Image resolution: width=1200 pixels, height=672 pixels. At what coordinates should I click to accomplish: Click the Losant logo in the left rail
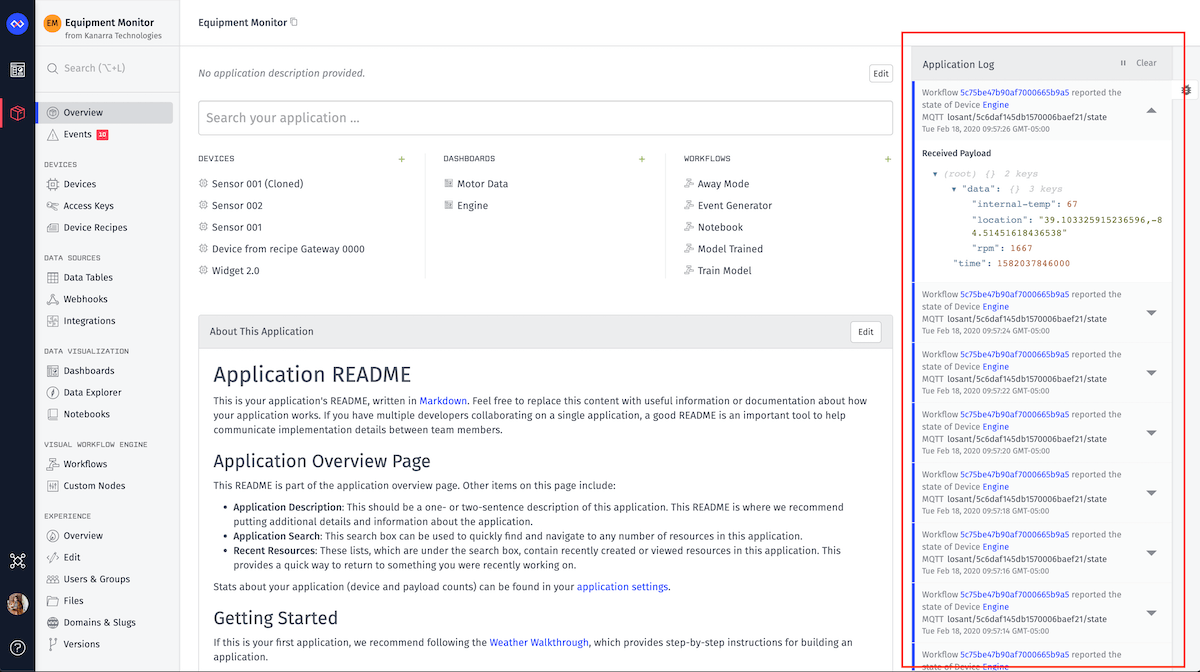coord(17,22)
